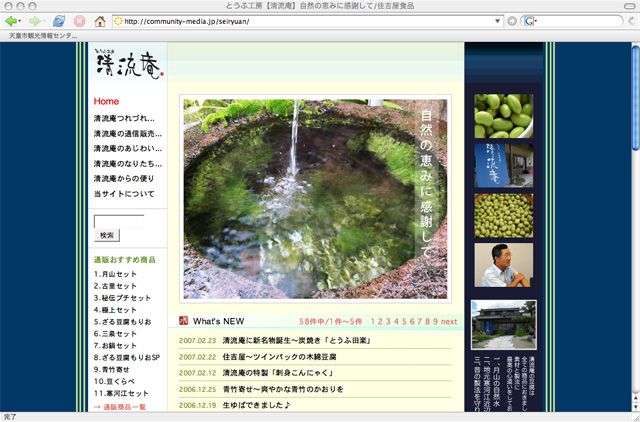Click the browser Back arrow button
640x422 pixels.
(10, 20)
